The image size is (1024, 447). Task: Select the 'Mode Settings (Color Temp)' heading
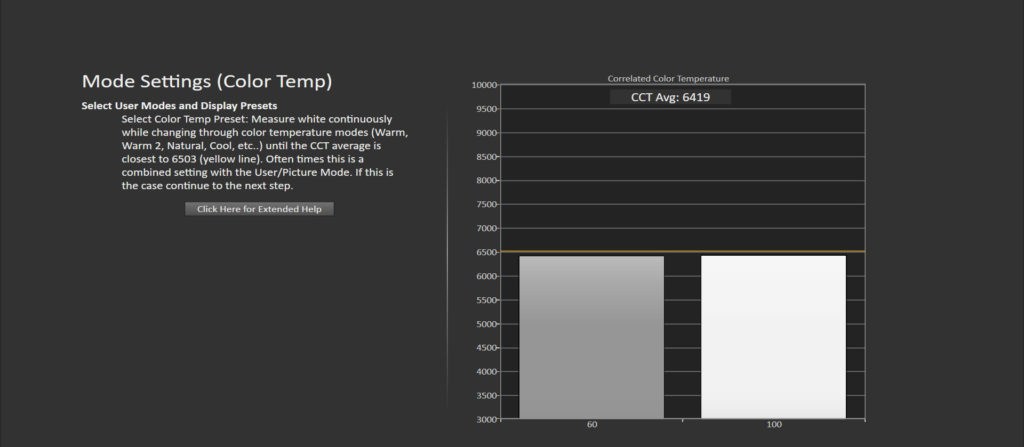pos(207,82)
